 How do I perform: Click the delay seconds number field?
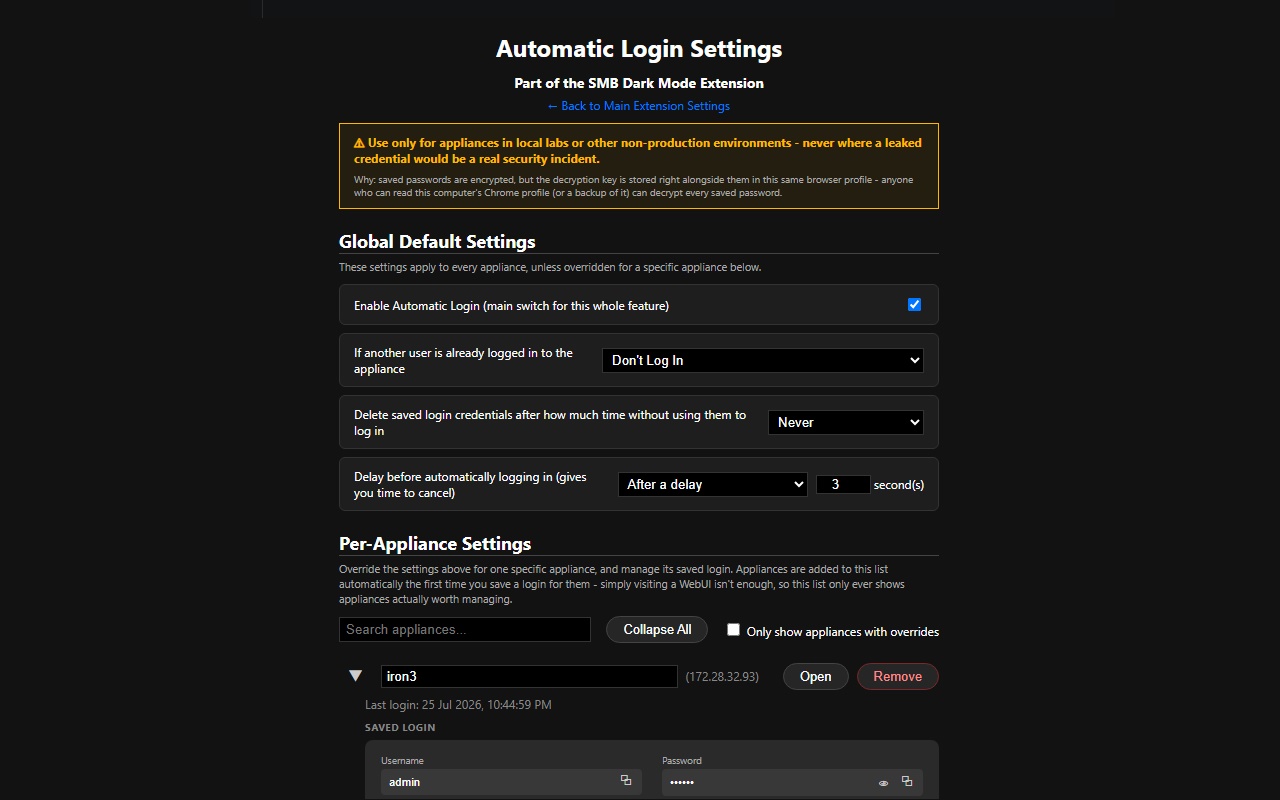[843, 484]
